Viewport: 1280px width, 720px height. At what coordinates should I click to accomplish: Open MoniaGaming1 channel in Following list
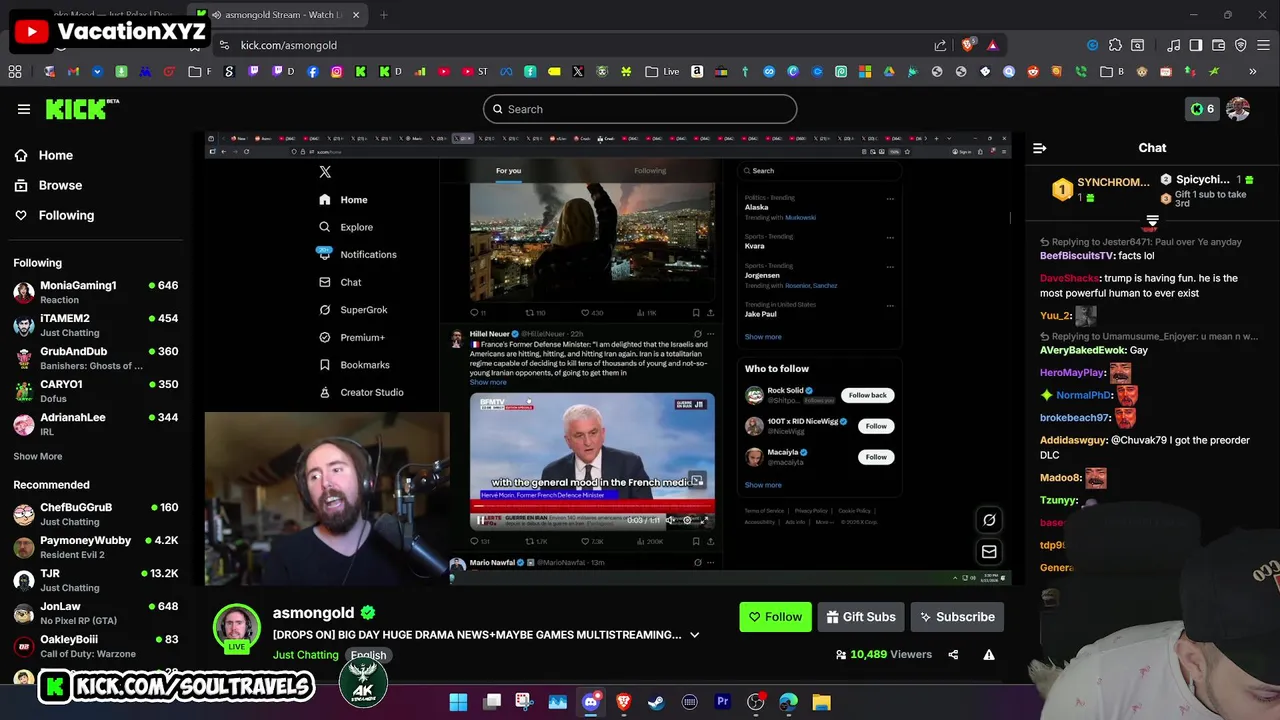tap(95, 292)
